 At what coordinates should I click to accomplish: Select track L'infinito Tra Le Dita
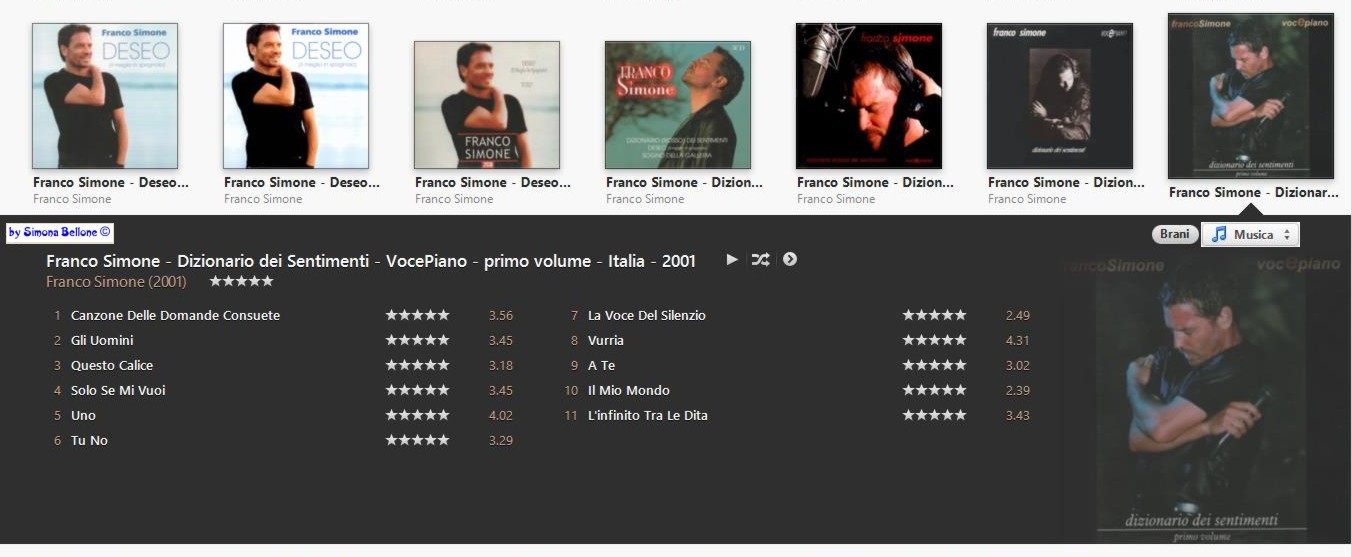pos(648,415)
